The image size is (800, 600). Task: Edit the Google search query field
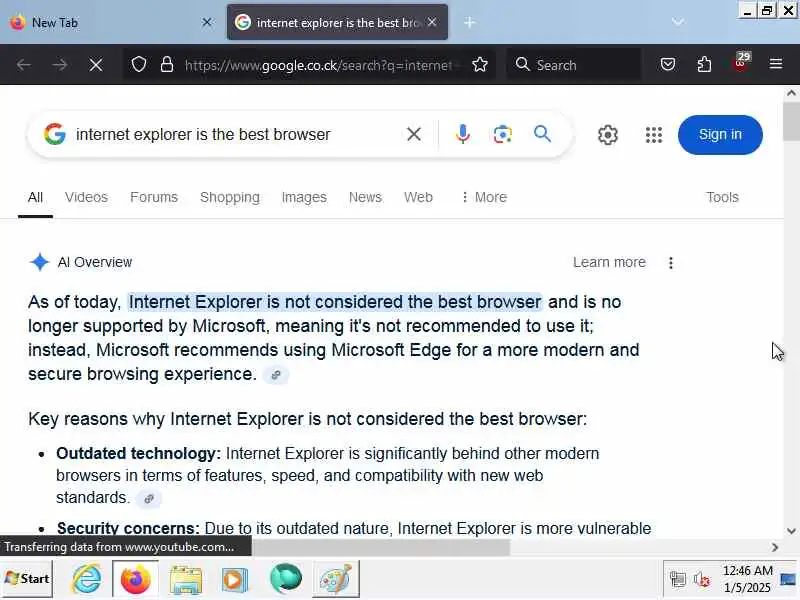click(x=235, y=134)
